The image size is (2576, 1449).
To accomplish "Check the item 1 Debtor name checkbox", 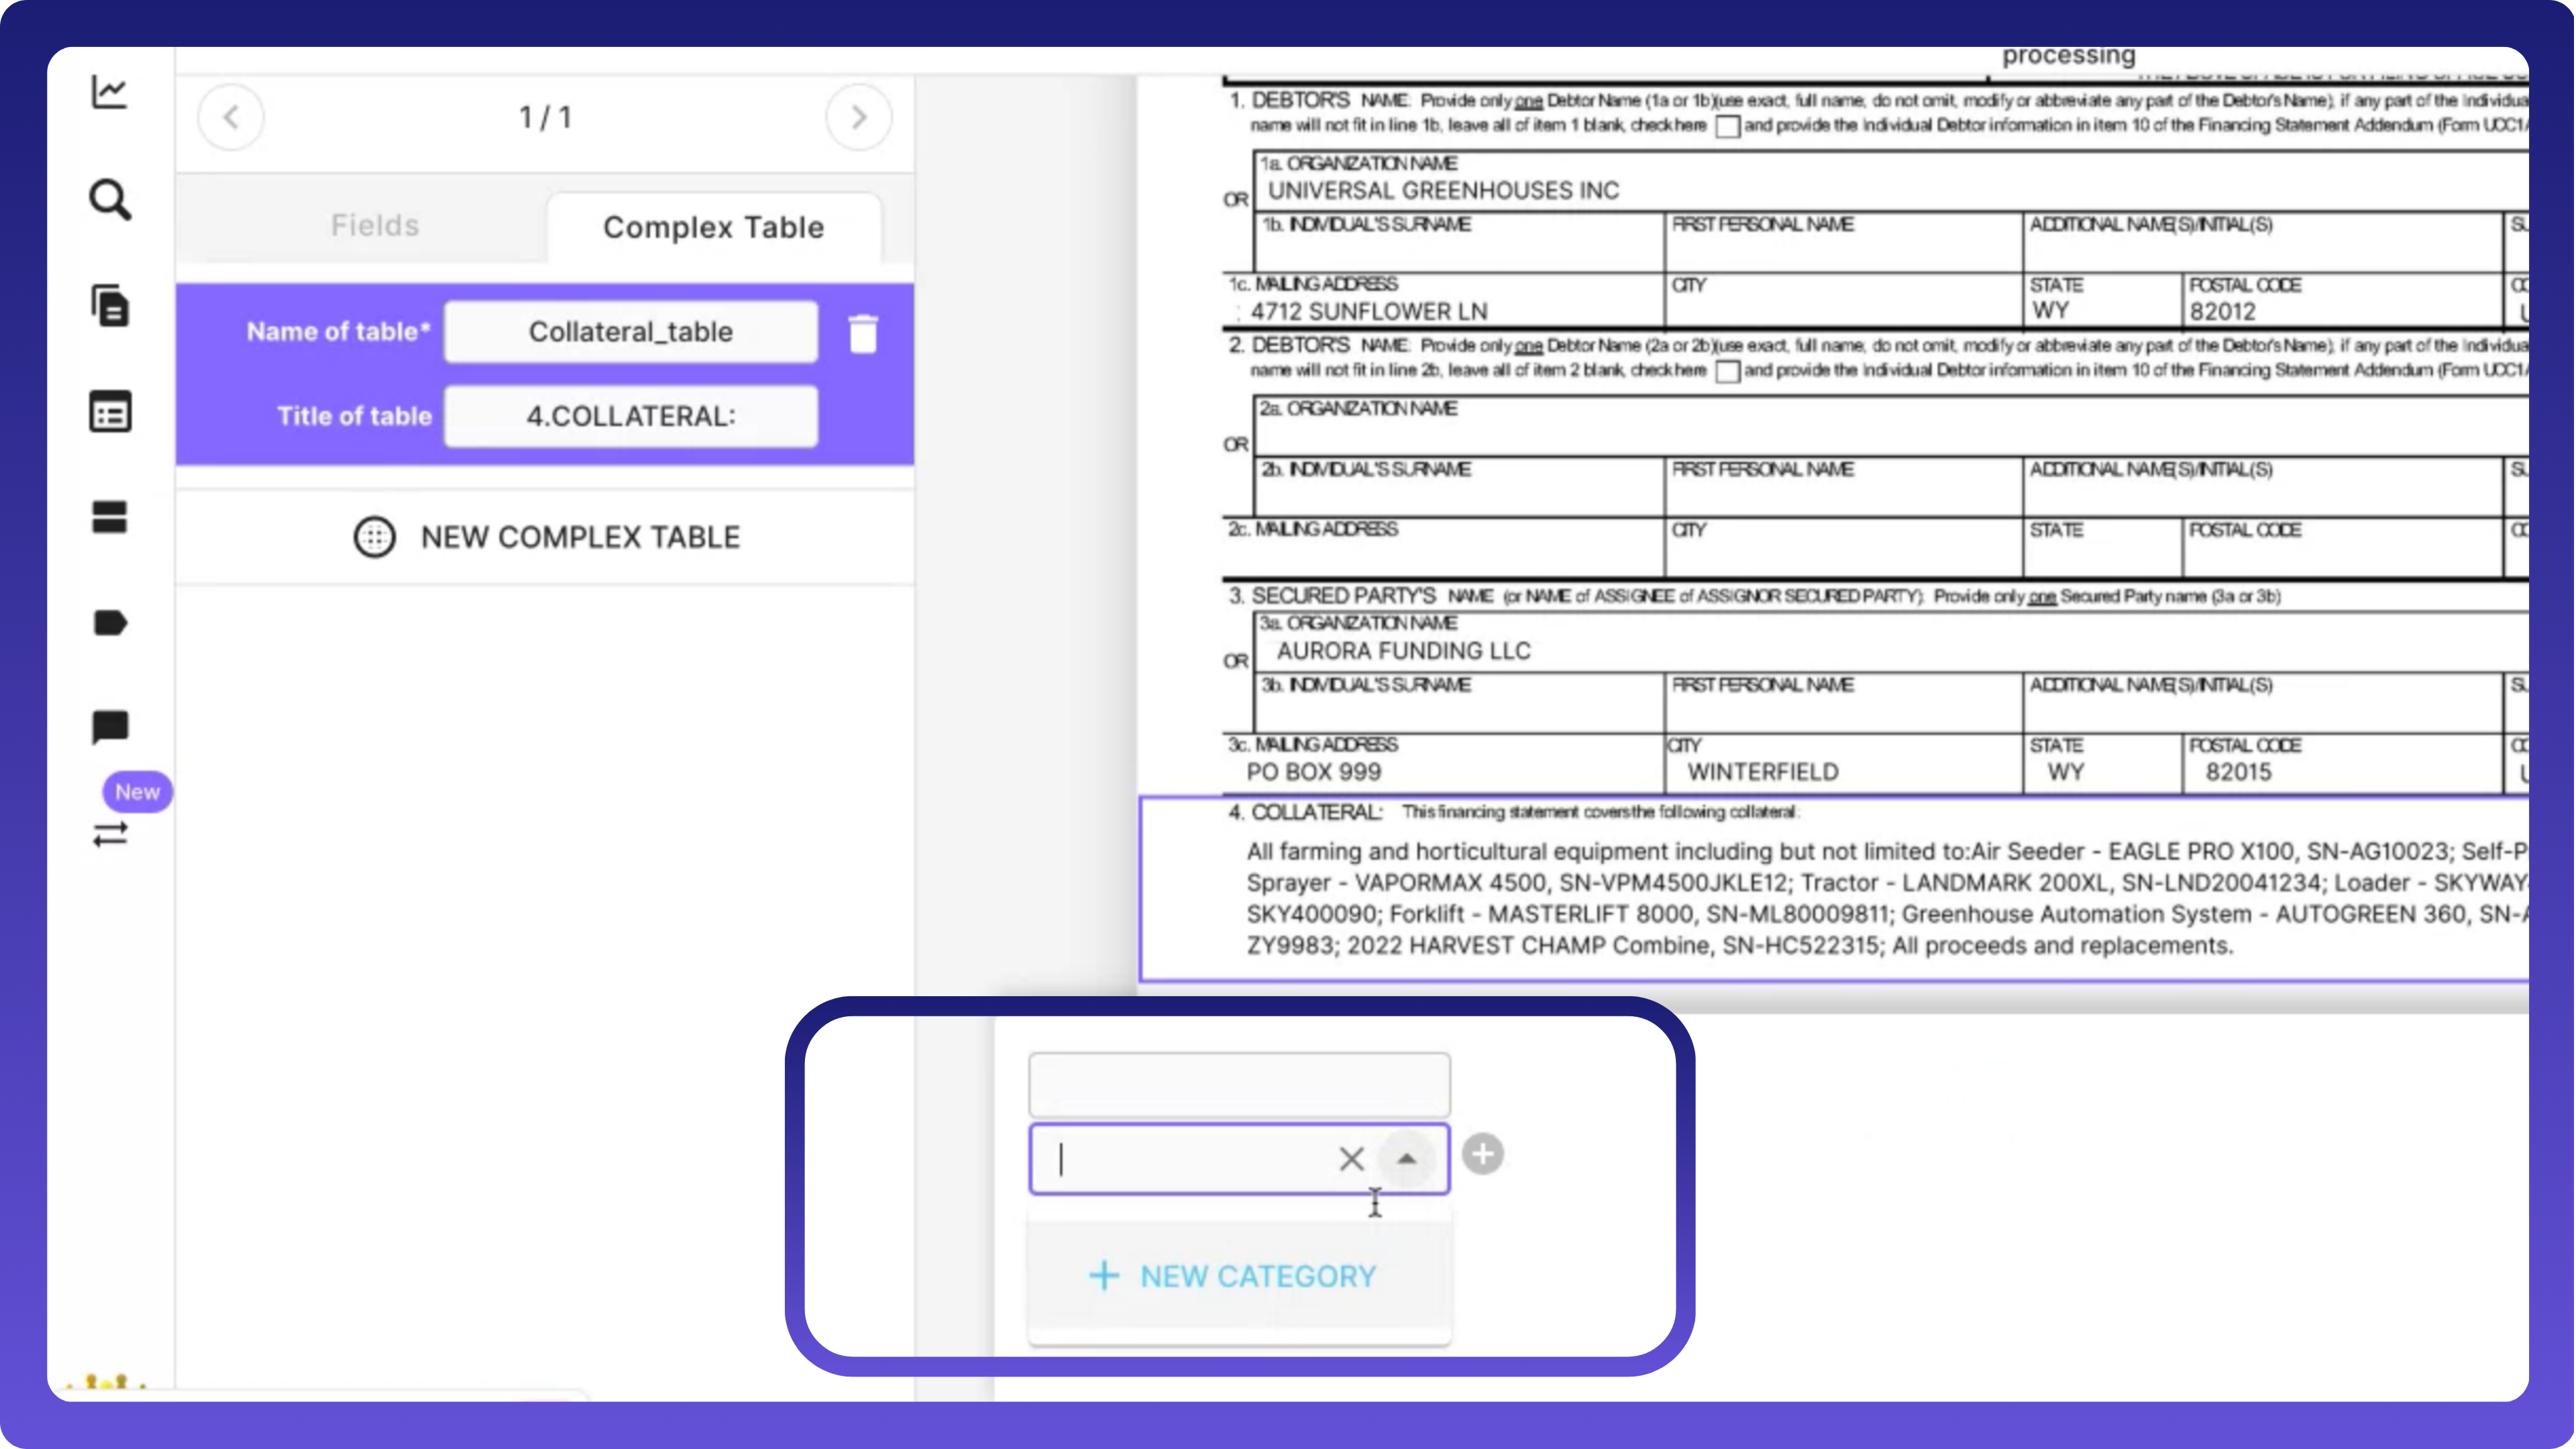I will click(1727, 127).
